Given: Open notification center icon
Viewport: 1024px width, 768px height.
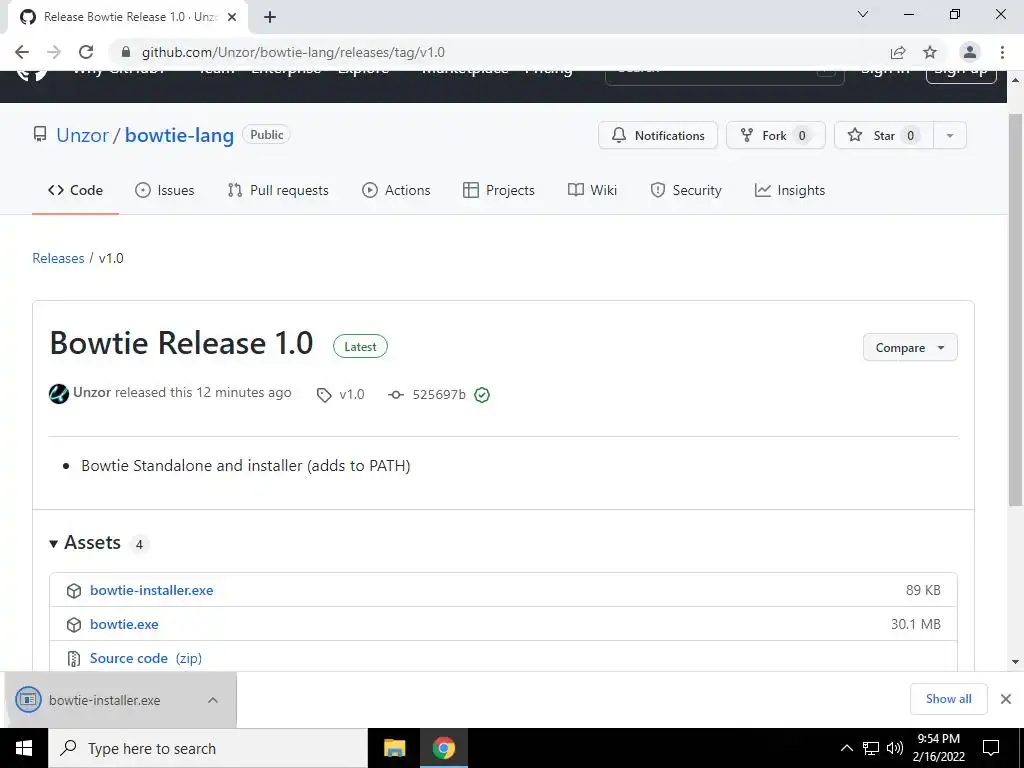Looking at the screenshot, I should [x=991, y=748].
